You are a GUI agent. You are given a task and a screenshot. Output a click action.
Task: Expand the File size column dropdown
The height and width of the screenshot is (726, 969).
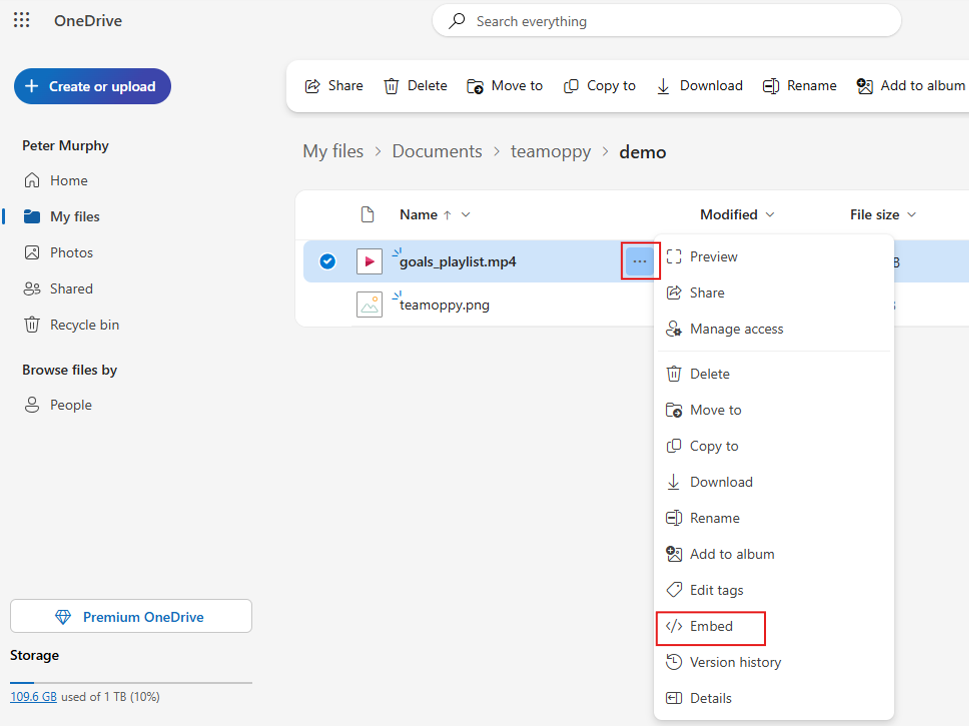point(911,215)
